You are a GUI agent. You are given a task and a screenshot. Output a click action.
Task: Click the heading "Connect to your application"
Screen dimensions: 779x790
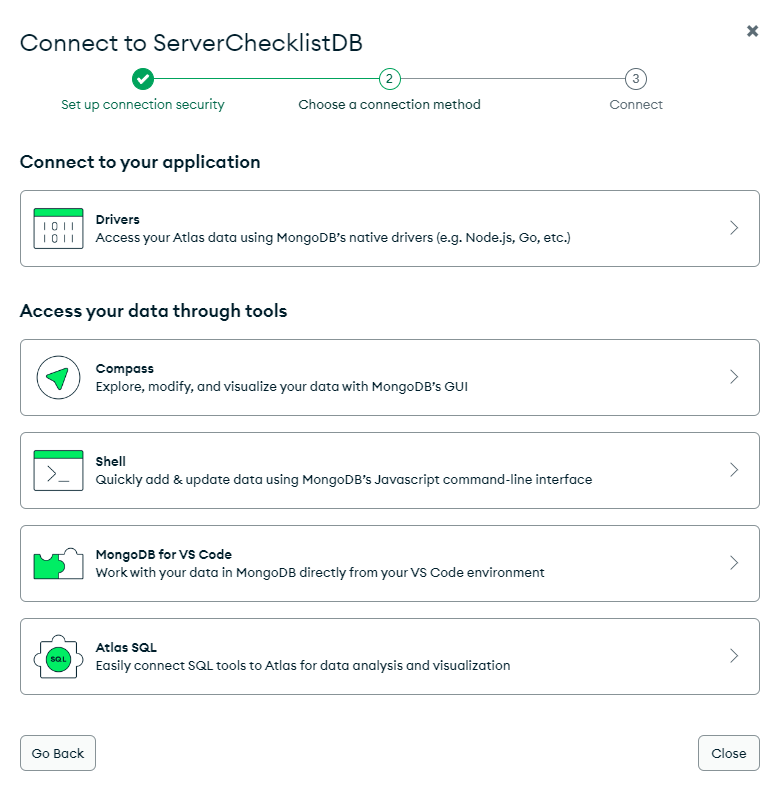coord(140,162)
